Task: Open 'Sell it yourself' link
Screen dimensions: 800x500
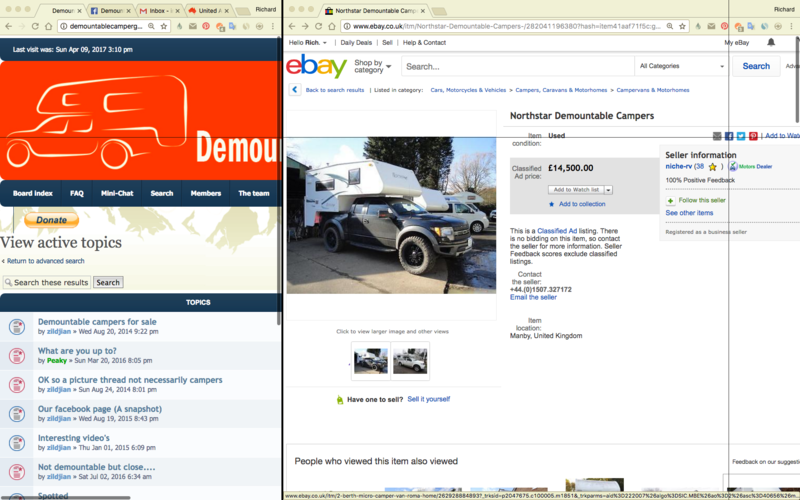Action: (x=429, y=399)
